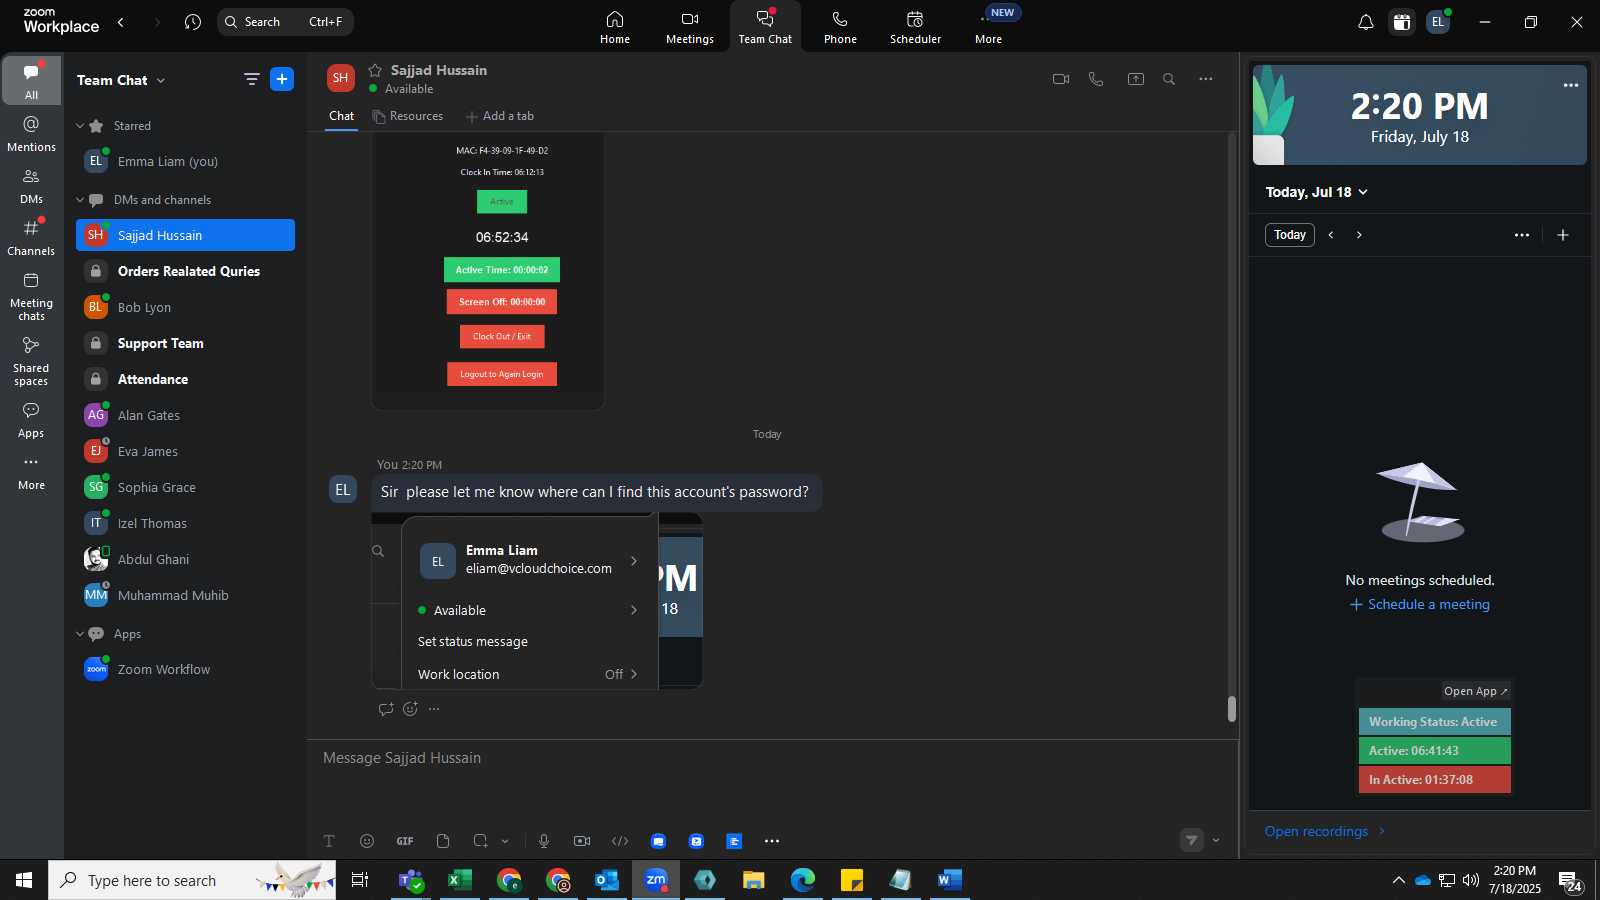Open Meeting chats in the sidebar
This screenshot has height=900, width=1600.
31,296
